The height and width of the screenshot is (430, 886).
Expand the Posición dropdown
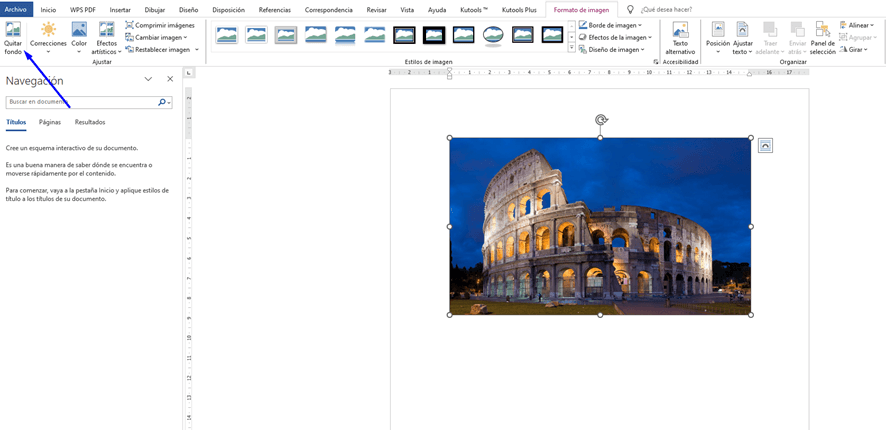(x=717, y=37)
